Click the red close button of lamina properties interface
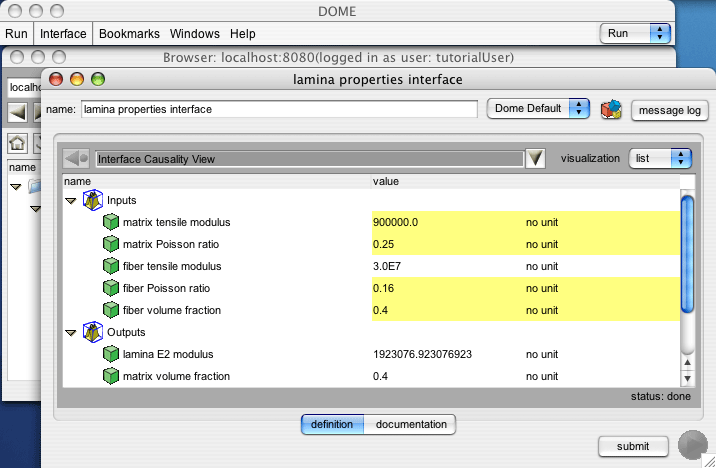The width and height of the screenshot is (716, 468). pos(56,79)
